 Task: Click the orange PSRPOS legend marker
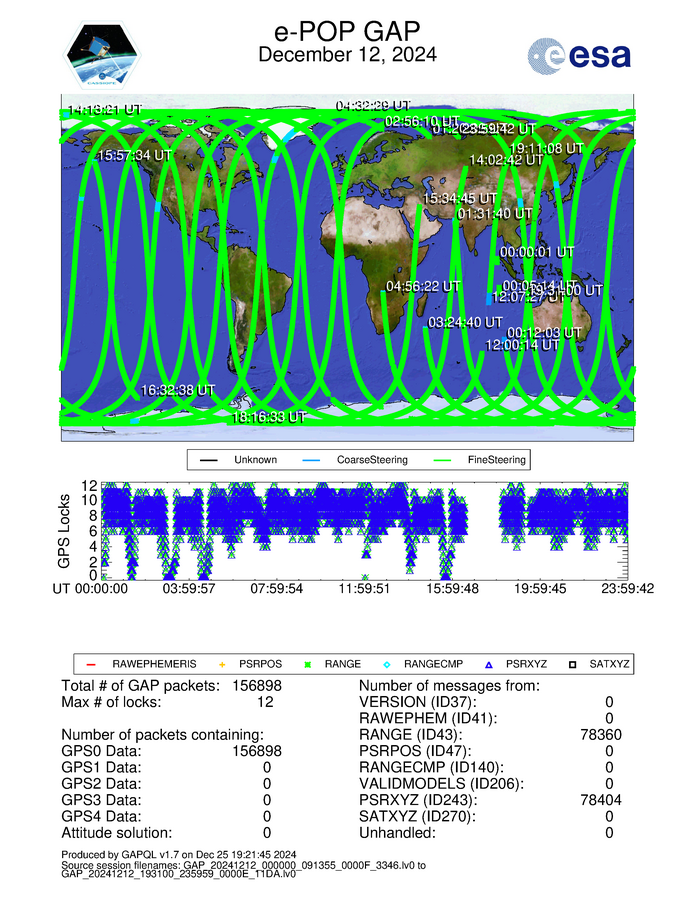[x=223, y=664]
